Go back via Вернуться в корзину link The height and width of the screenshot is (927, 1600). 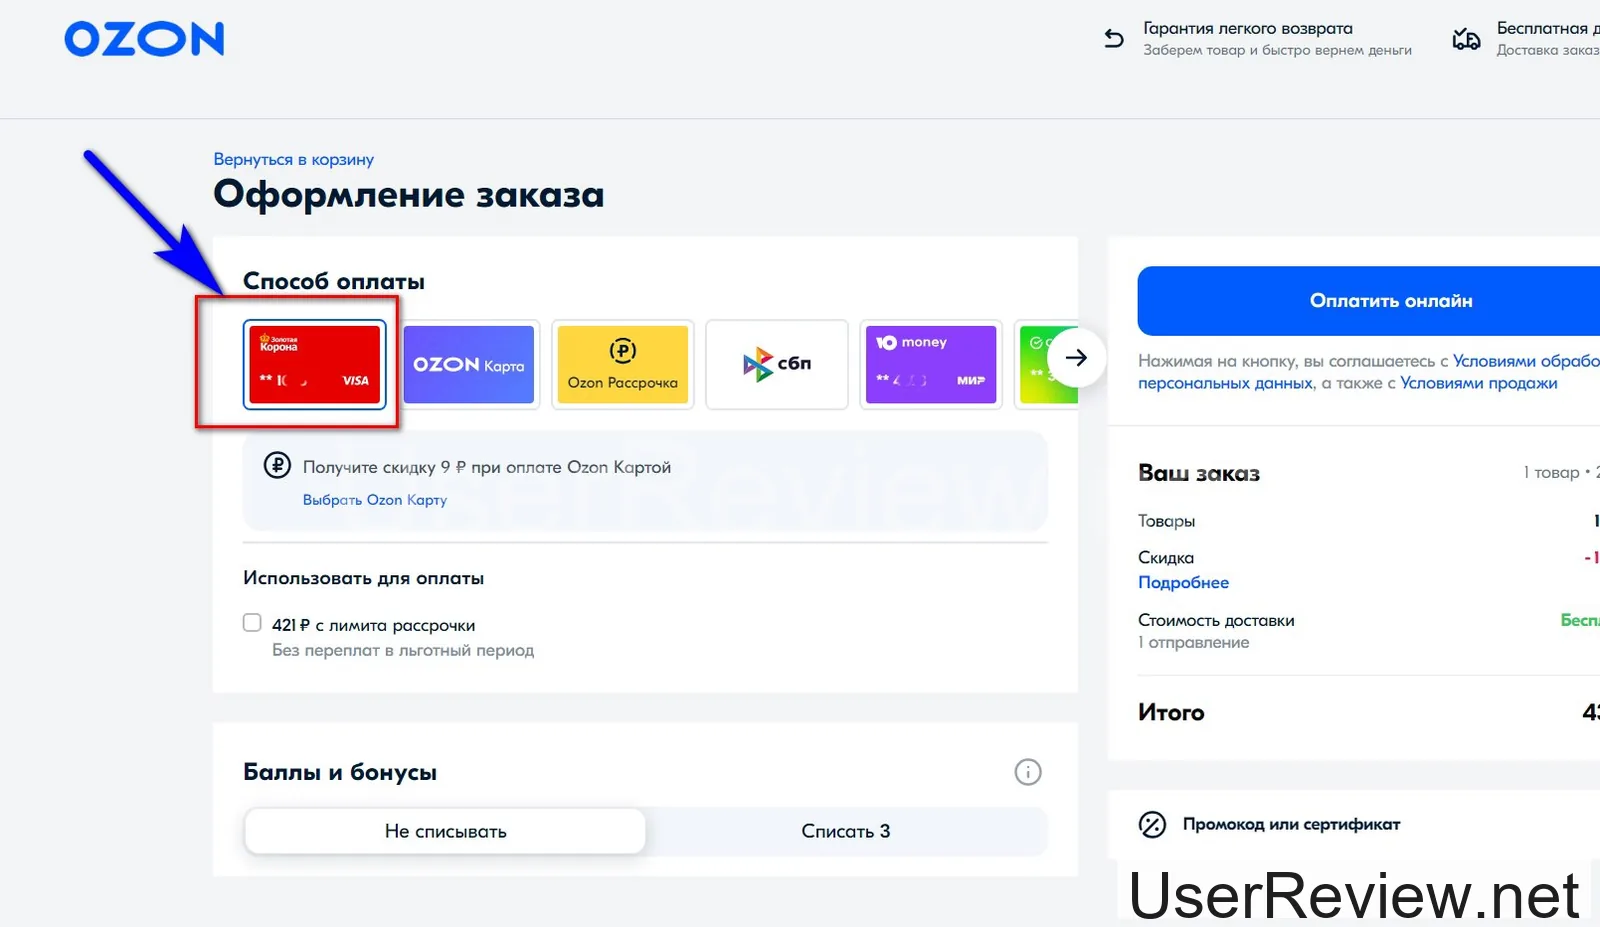[293, 160]
